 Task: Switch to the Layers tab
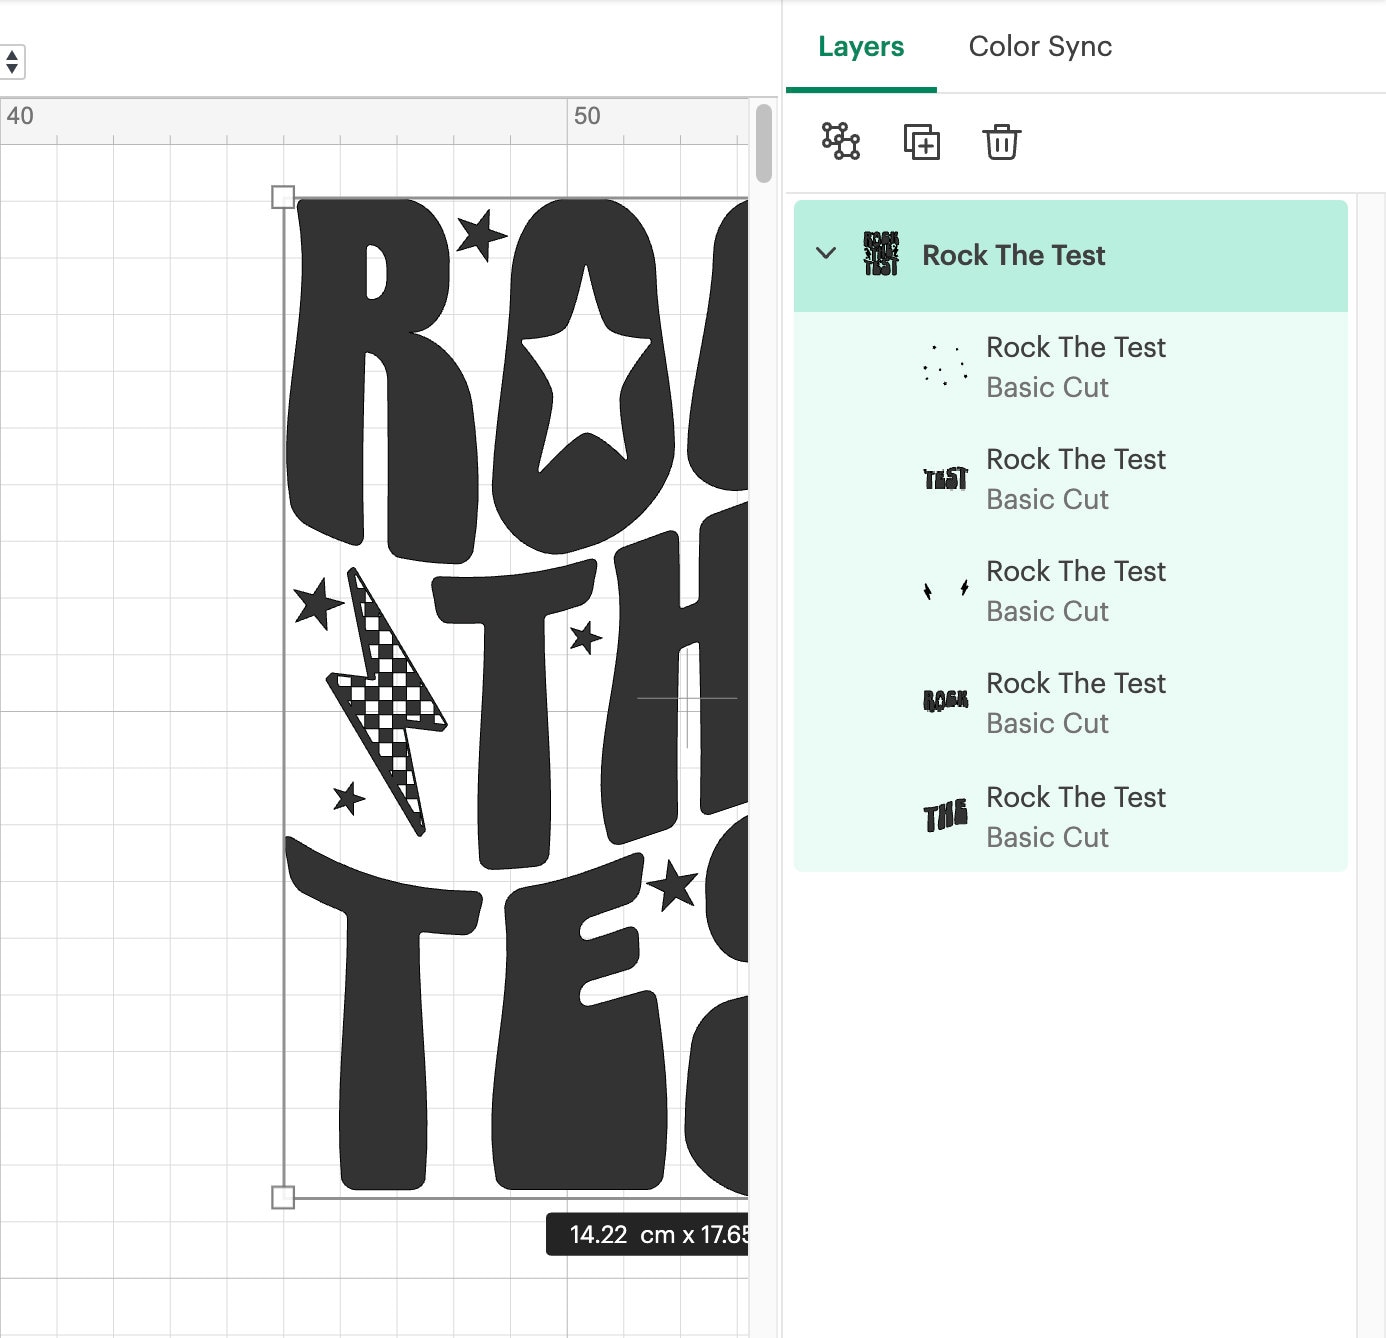point(861,46)
